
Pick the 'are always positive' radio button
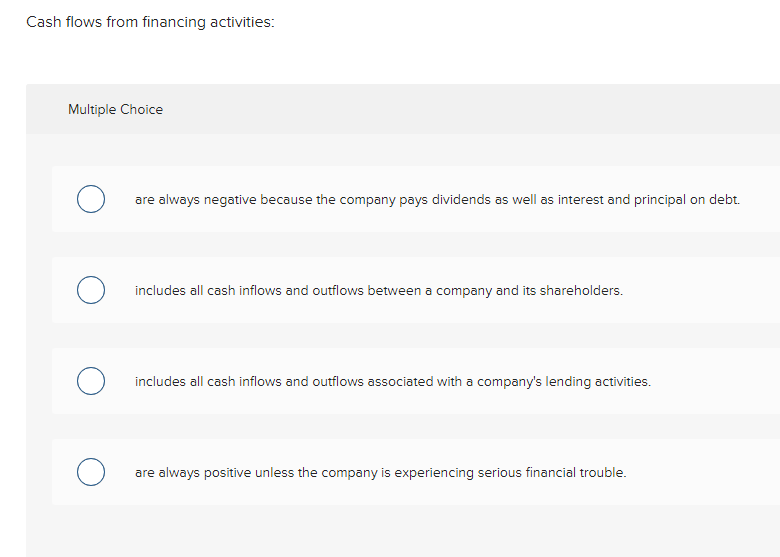[91, 472]
